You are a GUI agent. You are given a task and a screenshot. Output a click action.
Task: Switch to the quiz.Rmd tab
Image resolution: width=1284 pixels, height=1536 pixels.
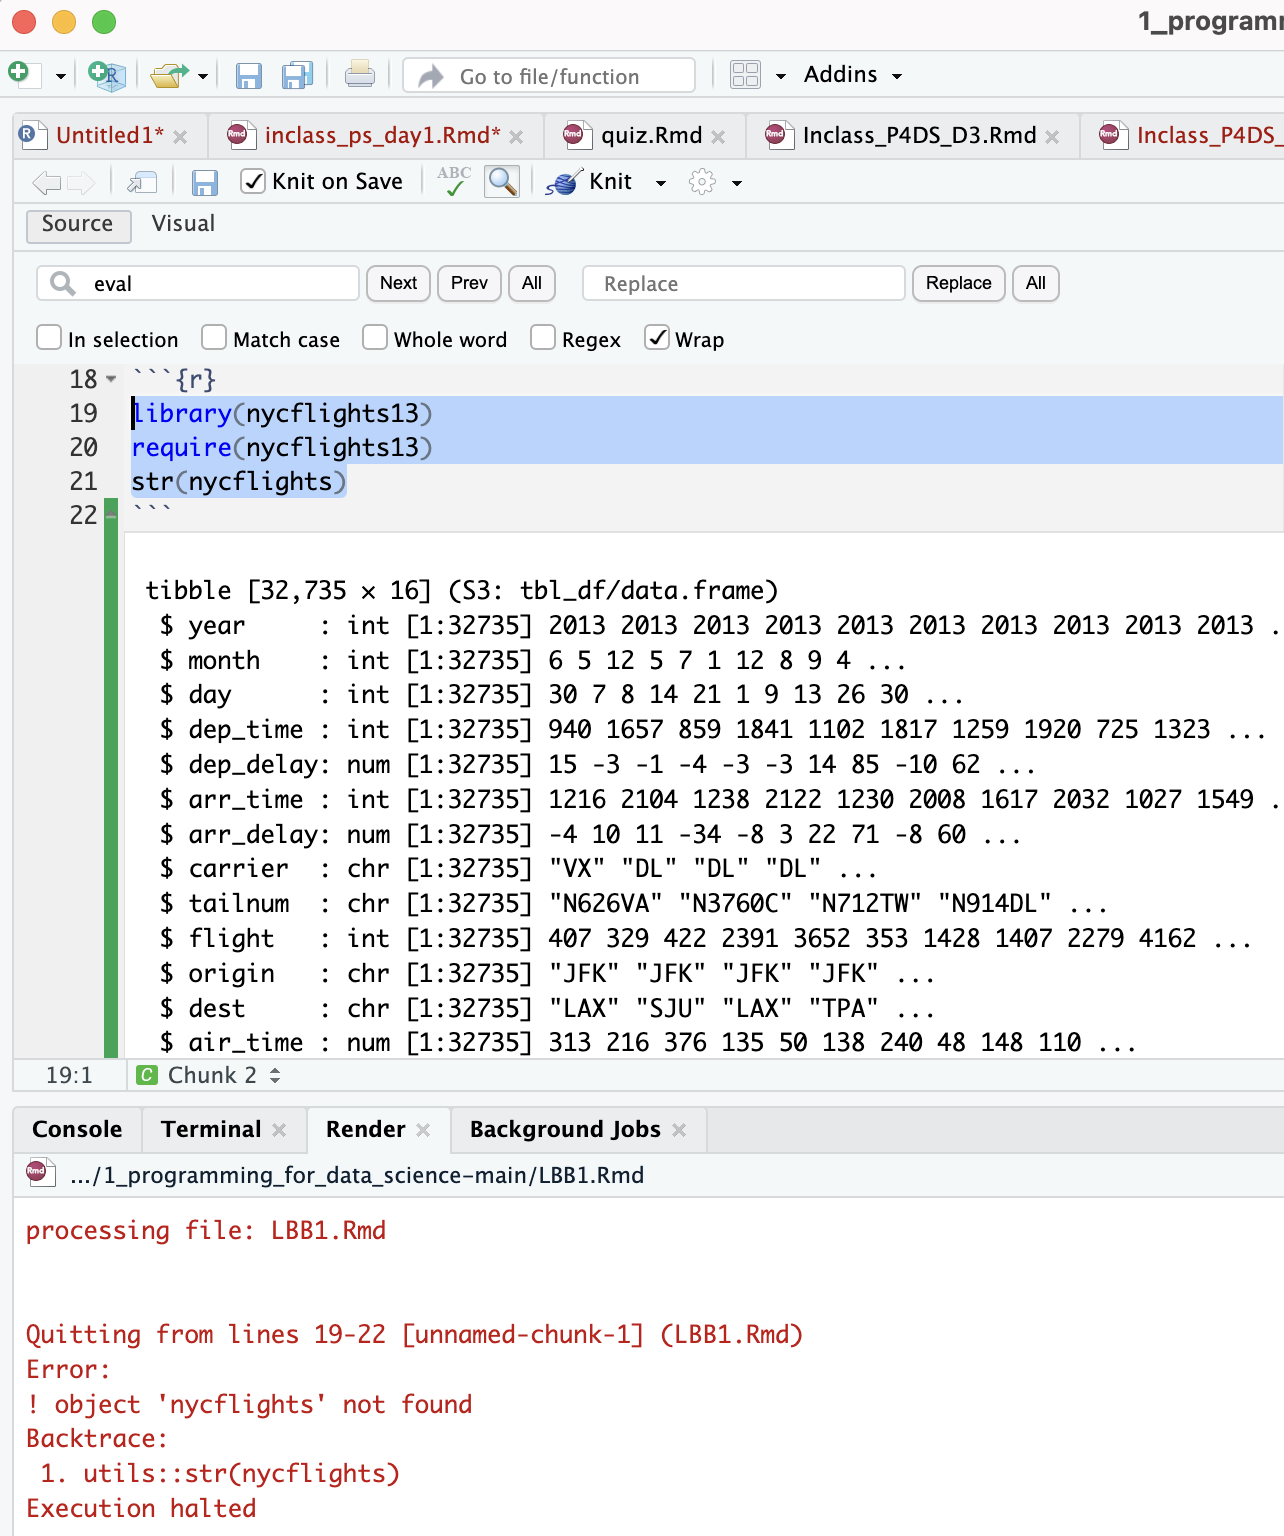[x=650, y=135]
